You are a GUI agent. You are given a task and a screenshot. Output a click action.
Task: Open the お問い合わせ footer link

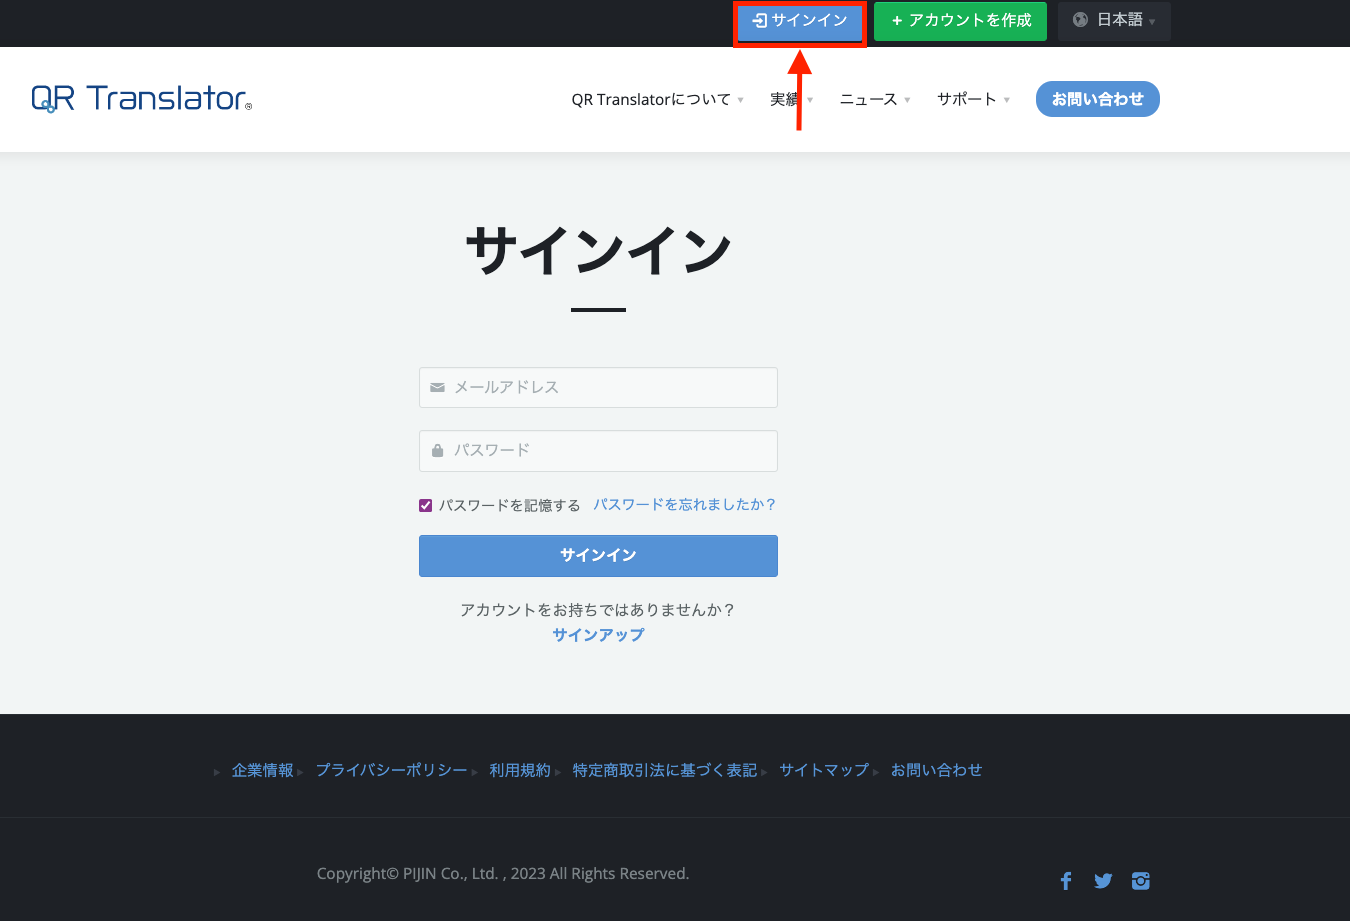[x=937, y=770]
